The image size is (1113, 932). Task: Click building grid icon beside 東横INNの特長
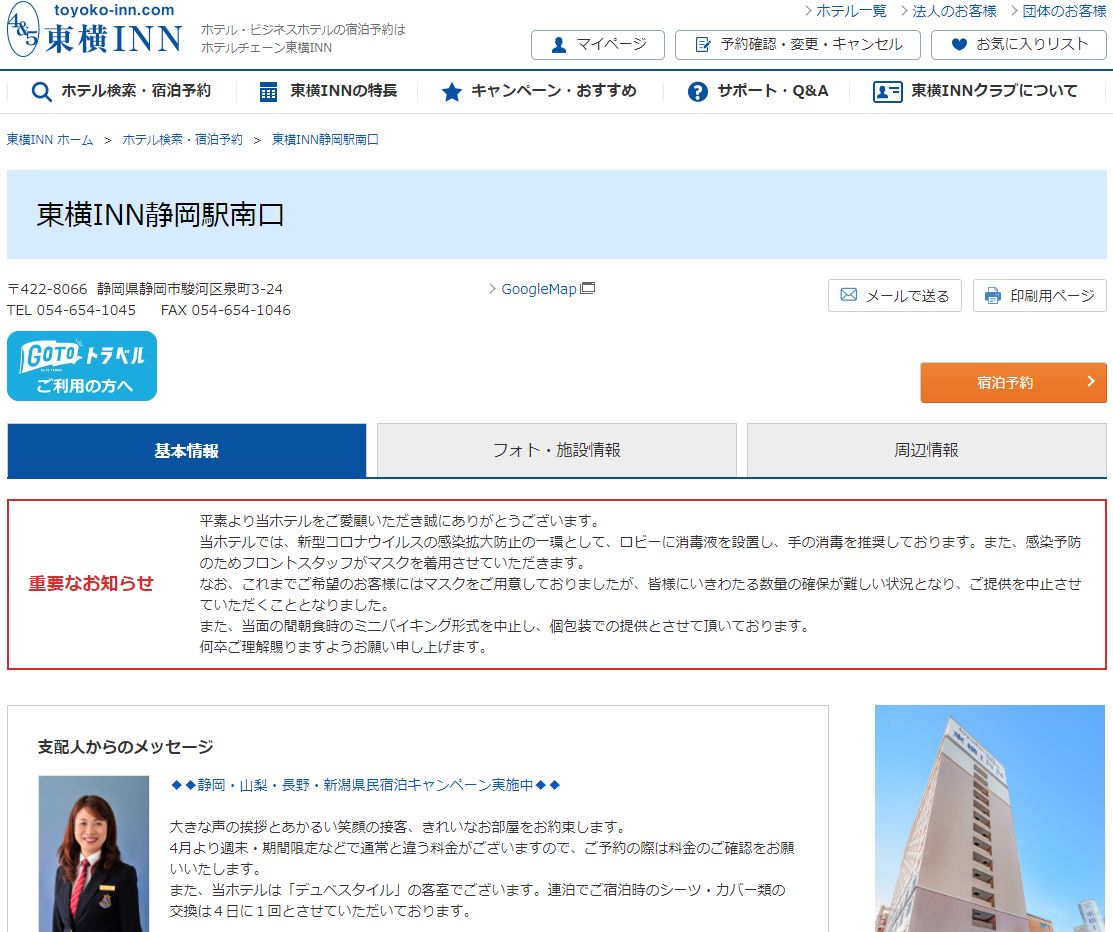tap(268, 92)
